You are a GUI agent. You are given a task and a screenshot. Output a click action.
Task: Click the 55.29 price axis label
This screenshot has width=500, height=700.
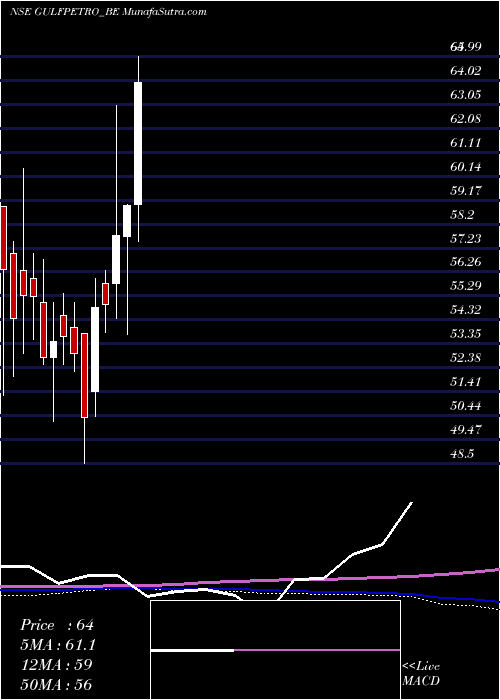click(x=466, y=285)
